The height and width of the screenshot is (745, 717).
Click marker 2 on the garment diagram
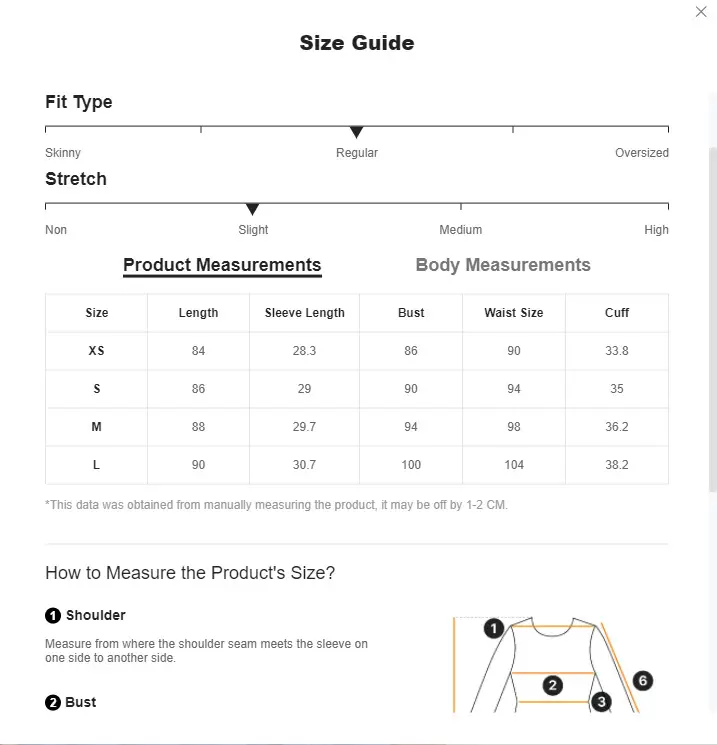(x=553, y=685)
